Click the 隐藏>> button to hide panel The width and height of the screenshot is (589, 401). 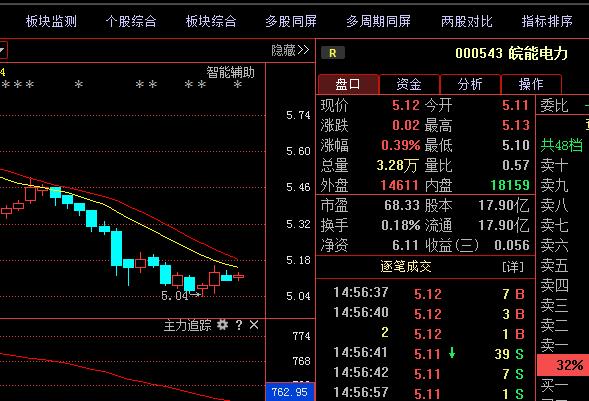click(290, 50)
